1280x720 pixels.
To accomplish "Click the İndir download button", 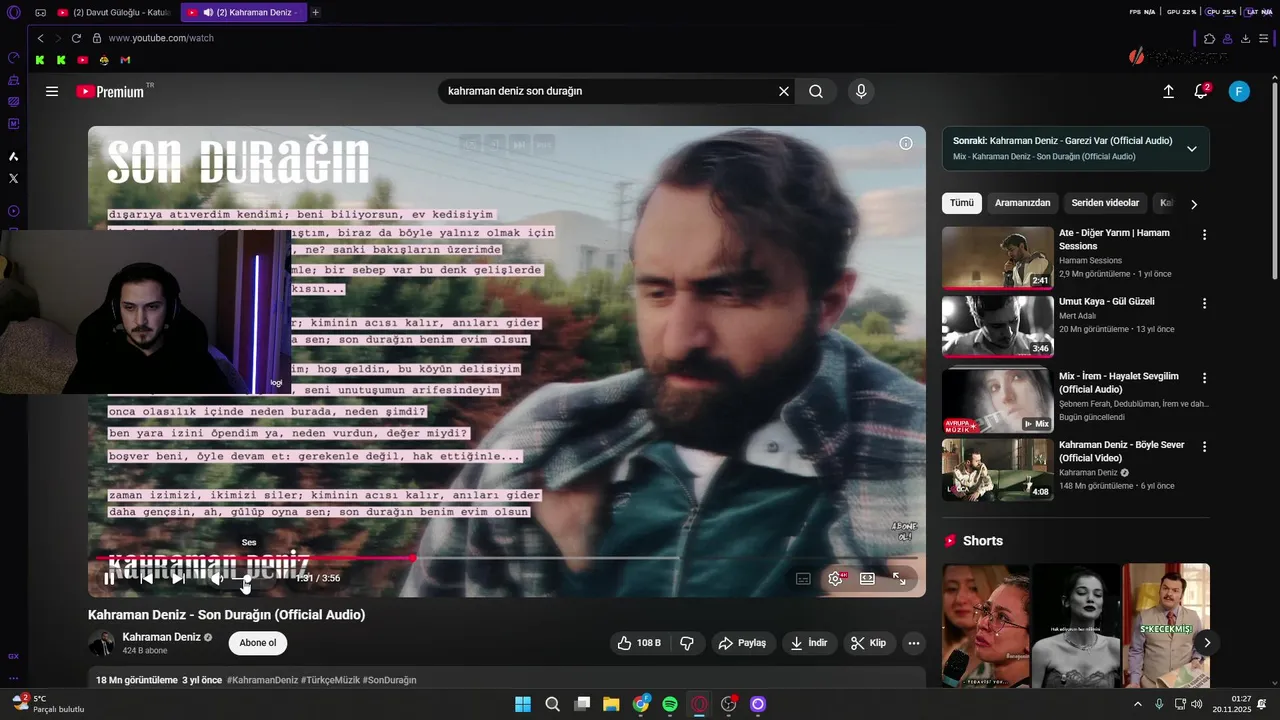I will coord(810,643).
